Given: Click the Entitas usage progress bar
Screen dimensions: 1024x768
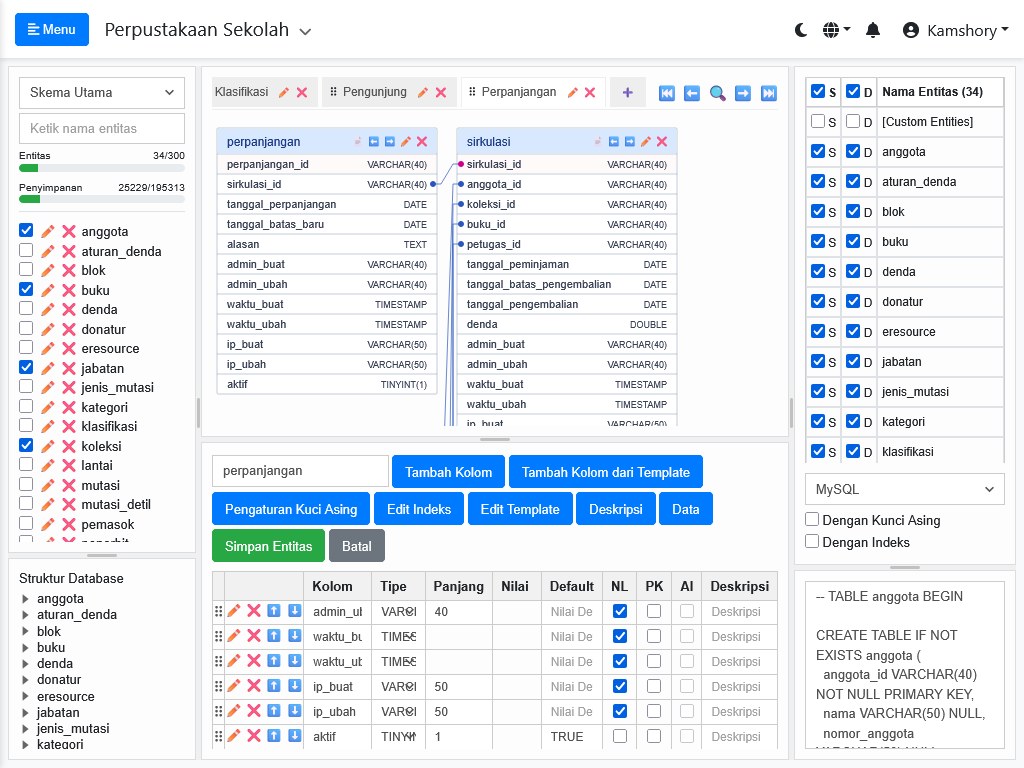Looking at the screenshot, I should [x=102, y=168].
